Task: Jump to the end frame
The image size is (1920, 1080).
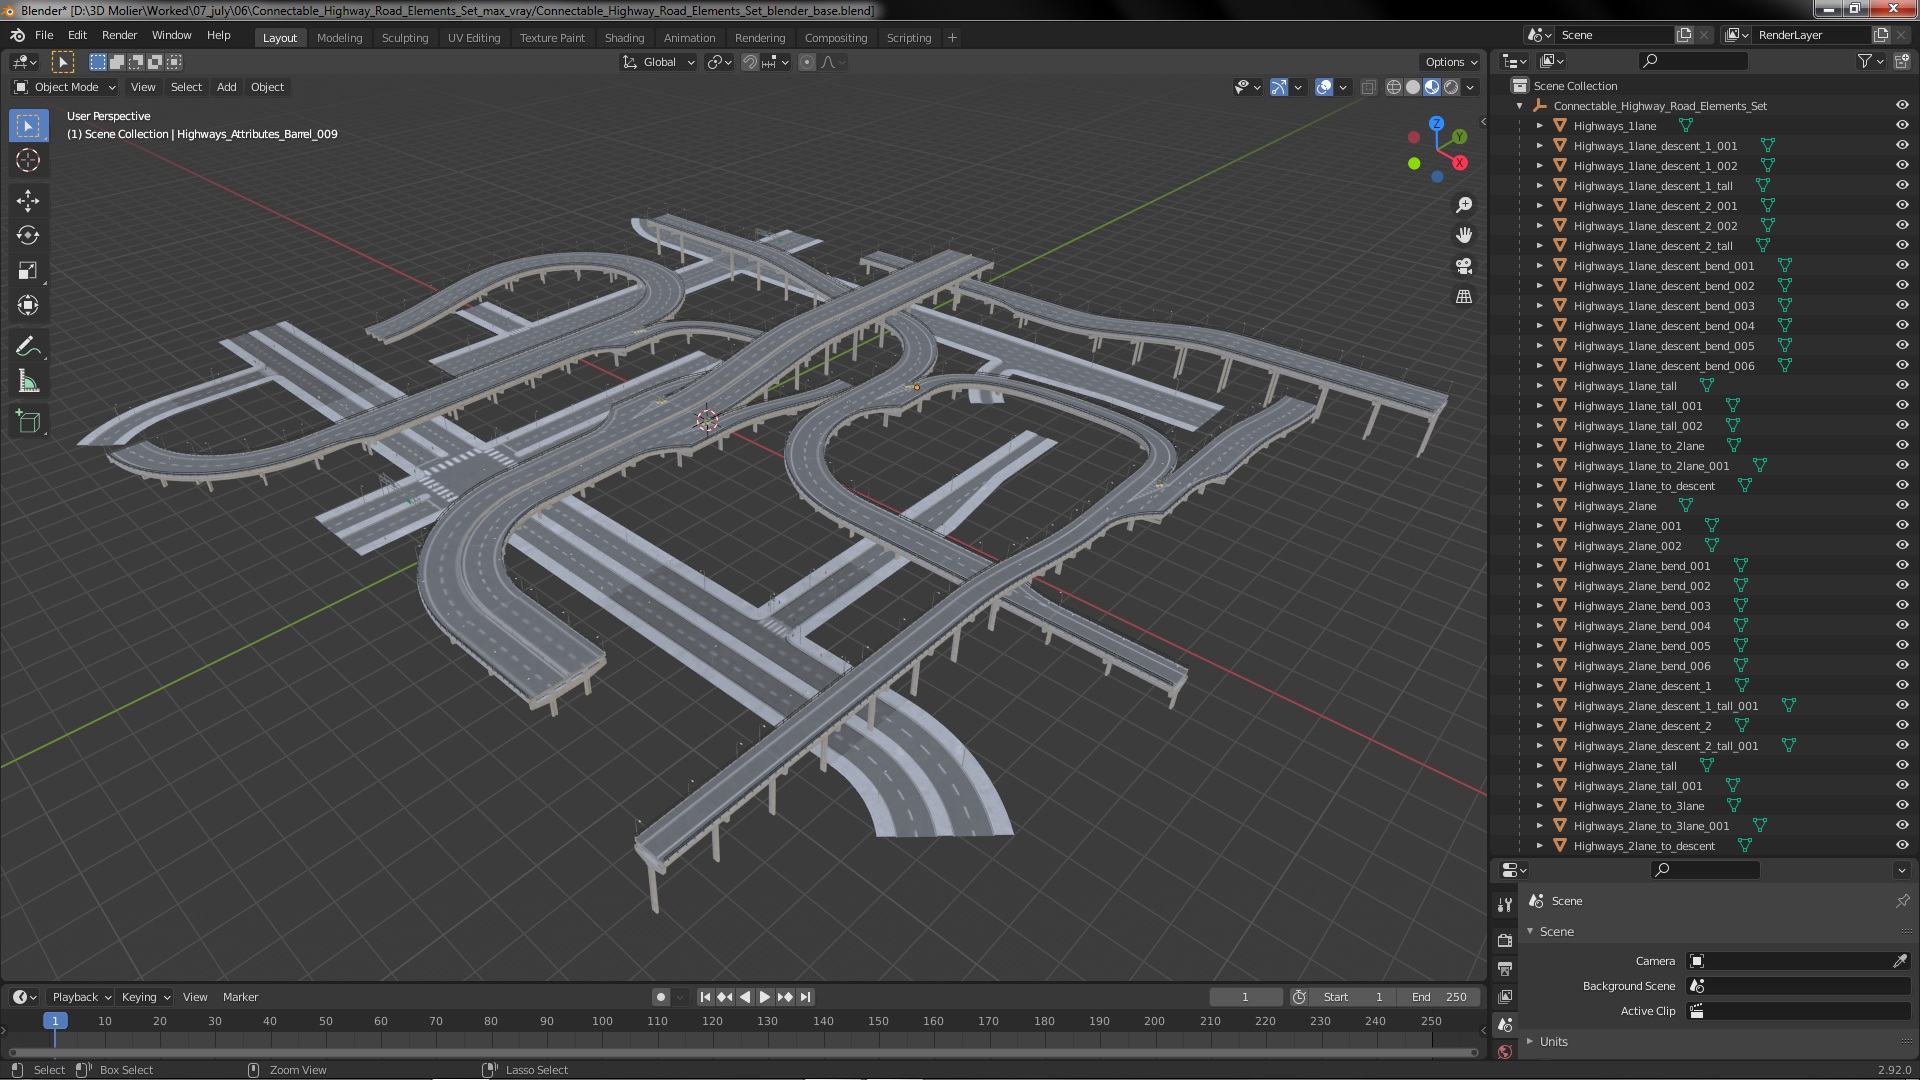Action: pos(806,997)
